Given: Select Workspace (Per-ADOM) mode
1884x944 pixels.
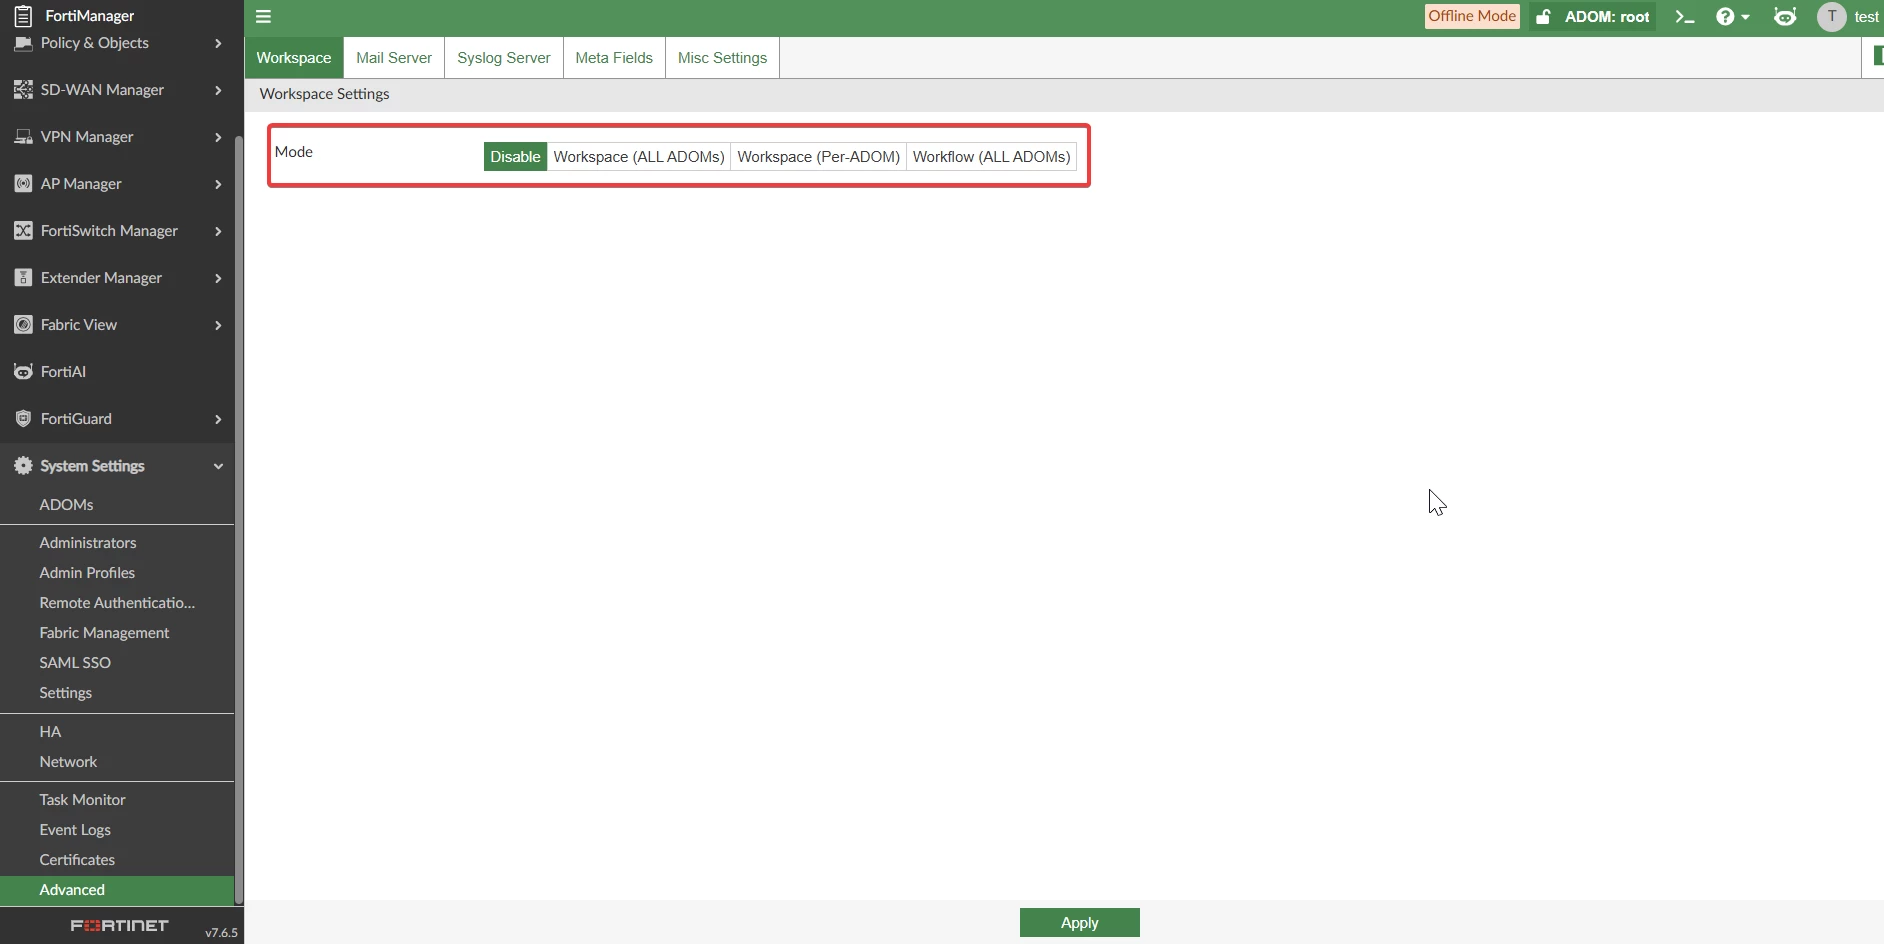Looking at the screenshot, I should 818,157.
